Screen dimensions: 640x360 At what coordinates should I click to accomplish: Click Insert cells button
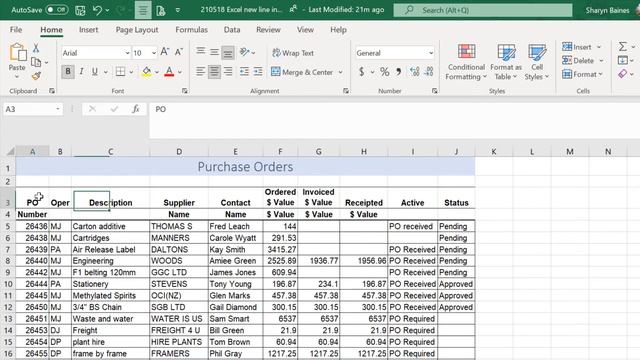577,47
